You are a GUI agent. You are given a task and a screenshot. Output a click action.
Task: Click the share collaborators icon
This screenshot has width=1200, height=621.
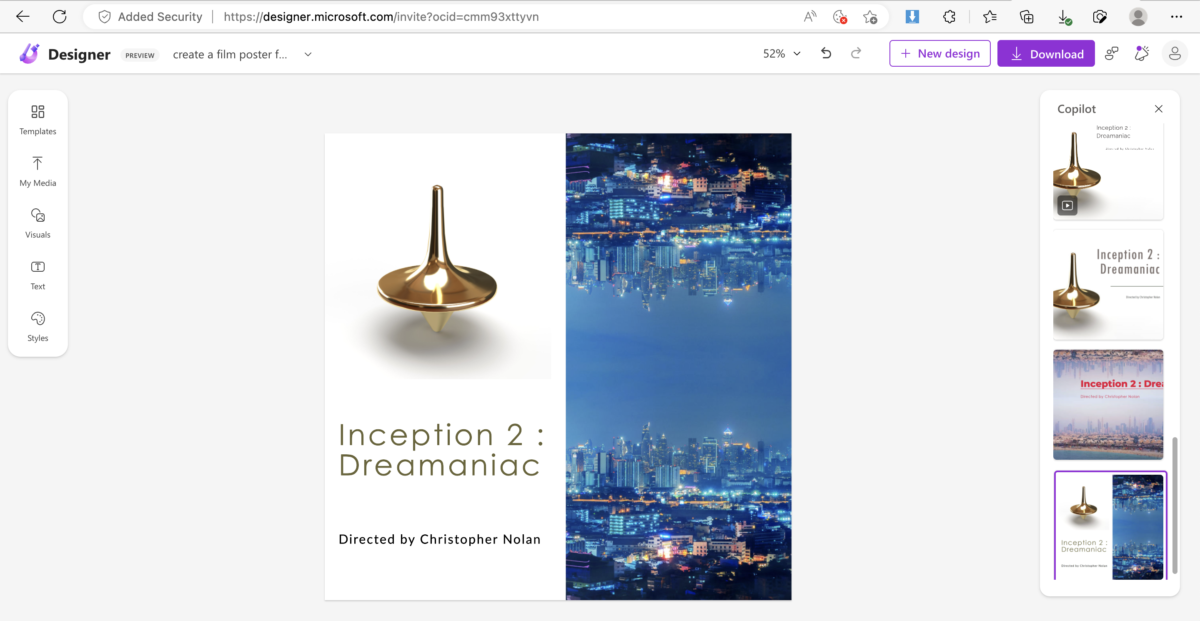1112,54
